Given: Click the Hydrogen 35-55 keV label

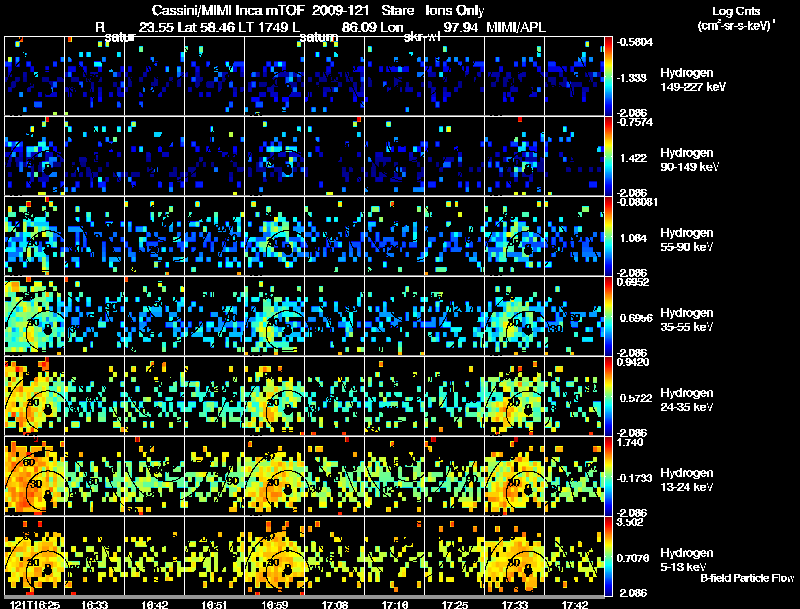Looking at the screenshot, I should pos(687,320).
